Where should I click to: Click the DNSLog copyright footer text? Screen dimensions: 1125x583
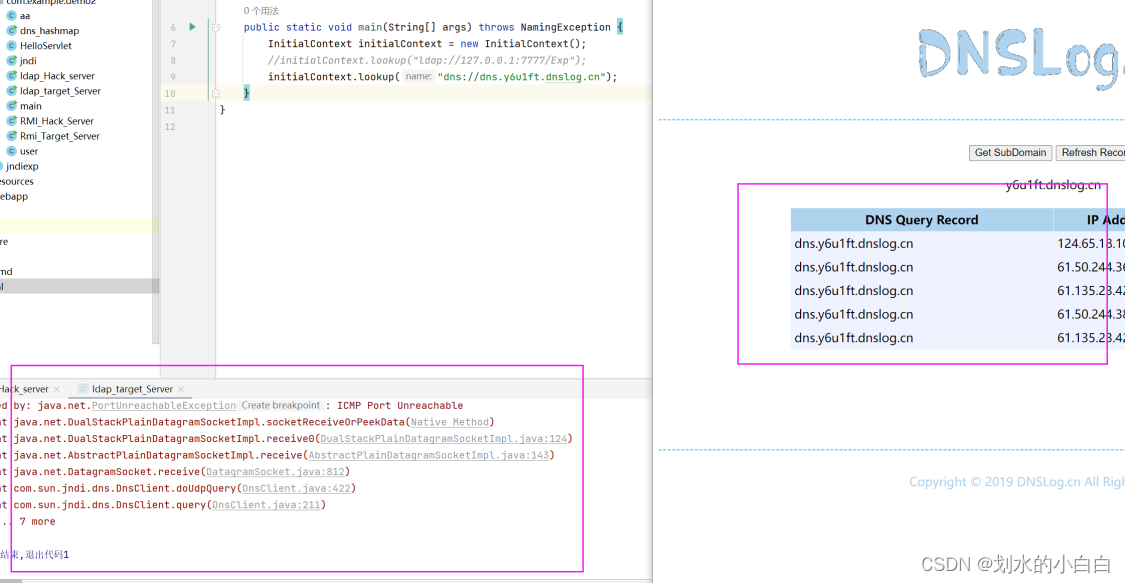tap(1017, 482)
